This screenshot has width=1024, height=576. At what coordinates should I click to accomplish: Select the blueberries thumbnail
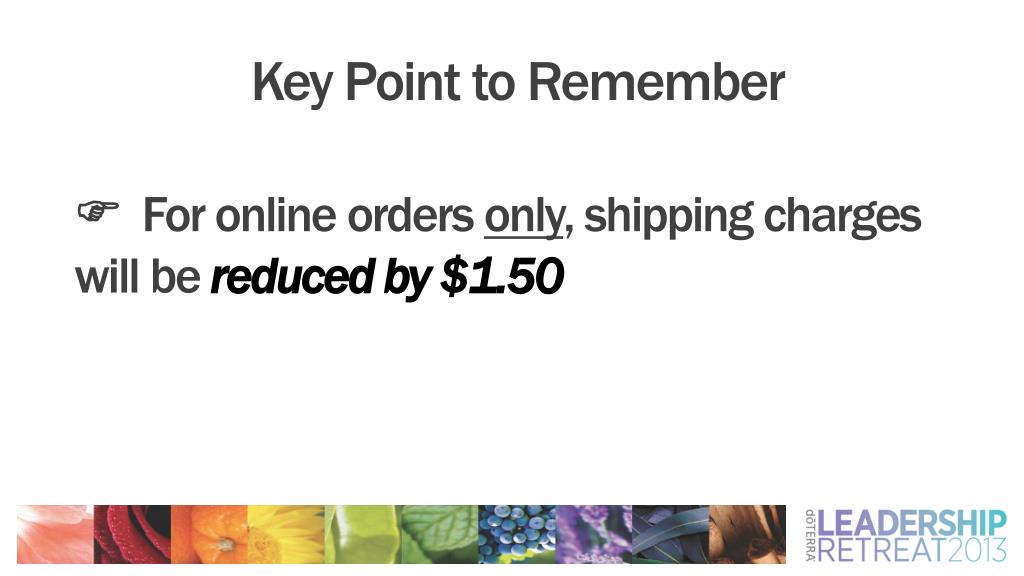(x=517, y=534)
